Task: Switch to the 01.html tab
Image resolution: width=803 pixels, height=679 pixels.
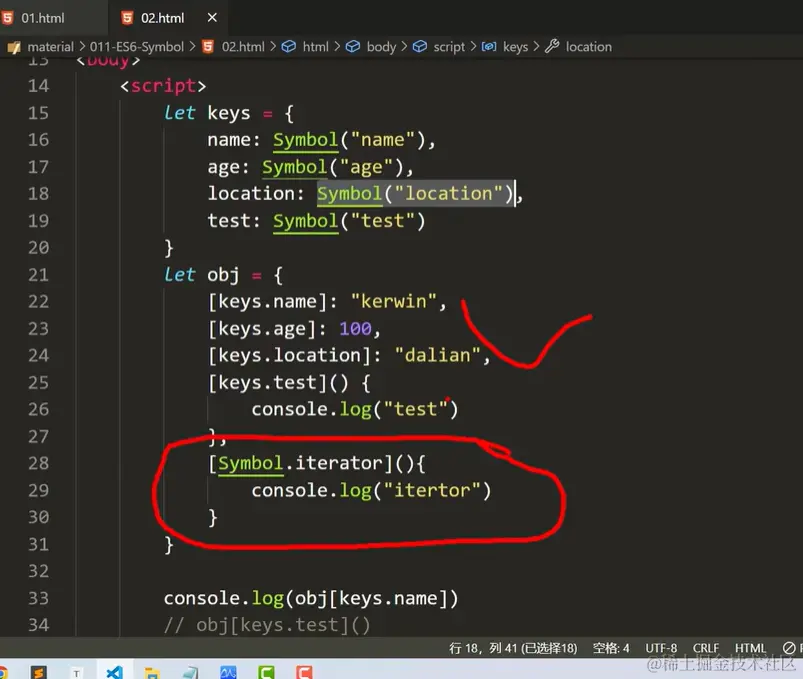Action: pyautogui.click(x=43, y=18)
